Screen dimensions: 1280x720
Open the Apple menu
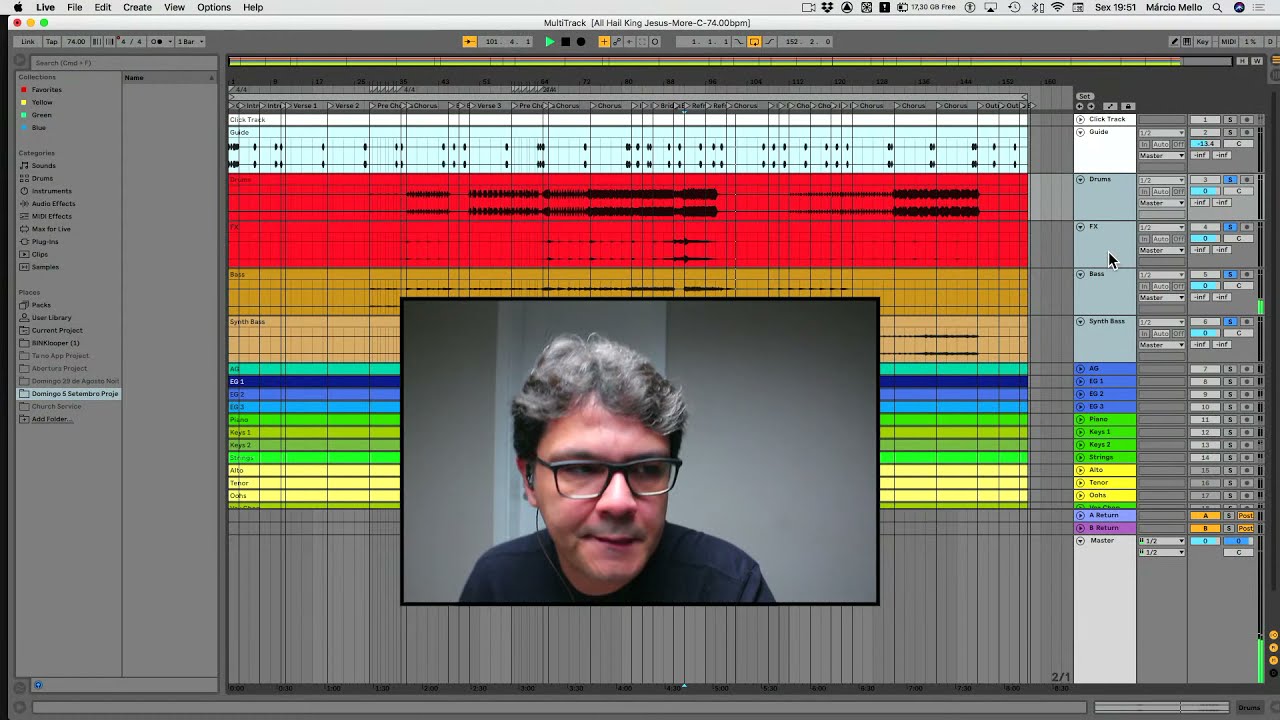[17, 7]
